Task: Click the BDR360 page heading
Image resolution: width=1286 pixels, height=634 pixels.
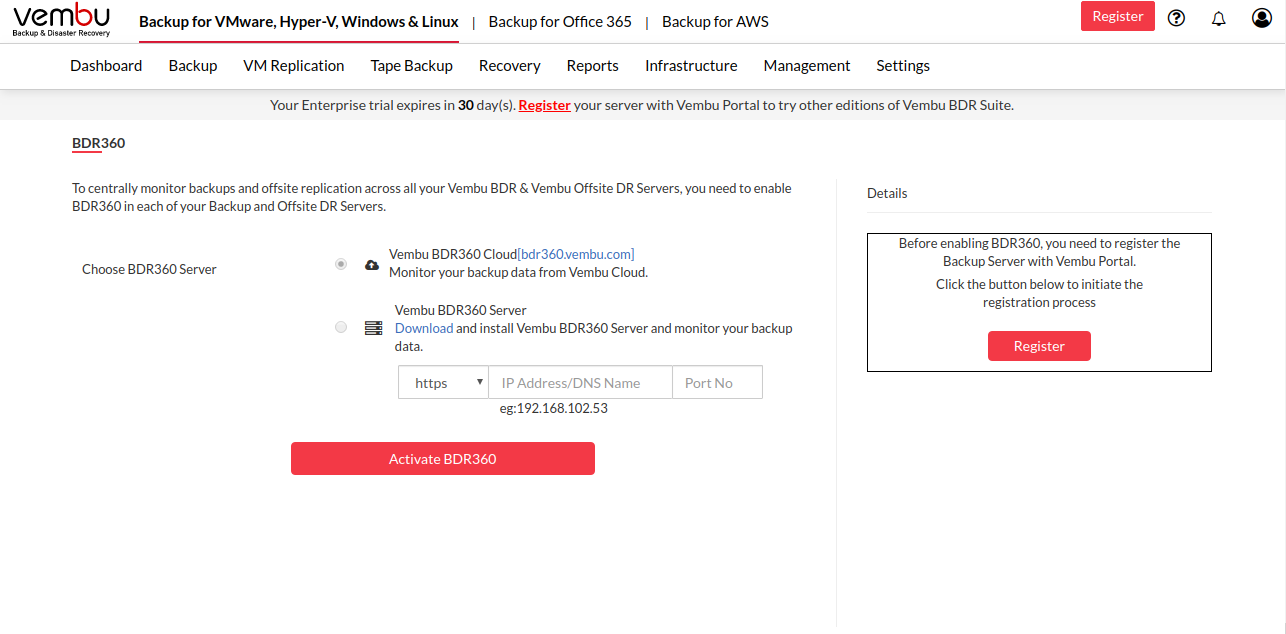Action: click(x=98, y=143)
